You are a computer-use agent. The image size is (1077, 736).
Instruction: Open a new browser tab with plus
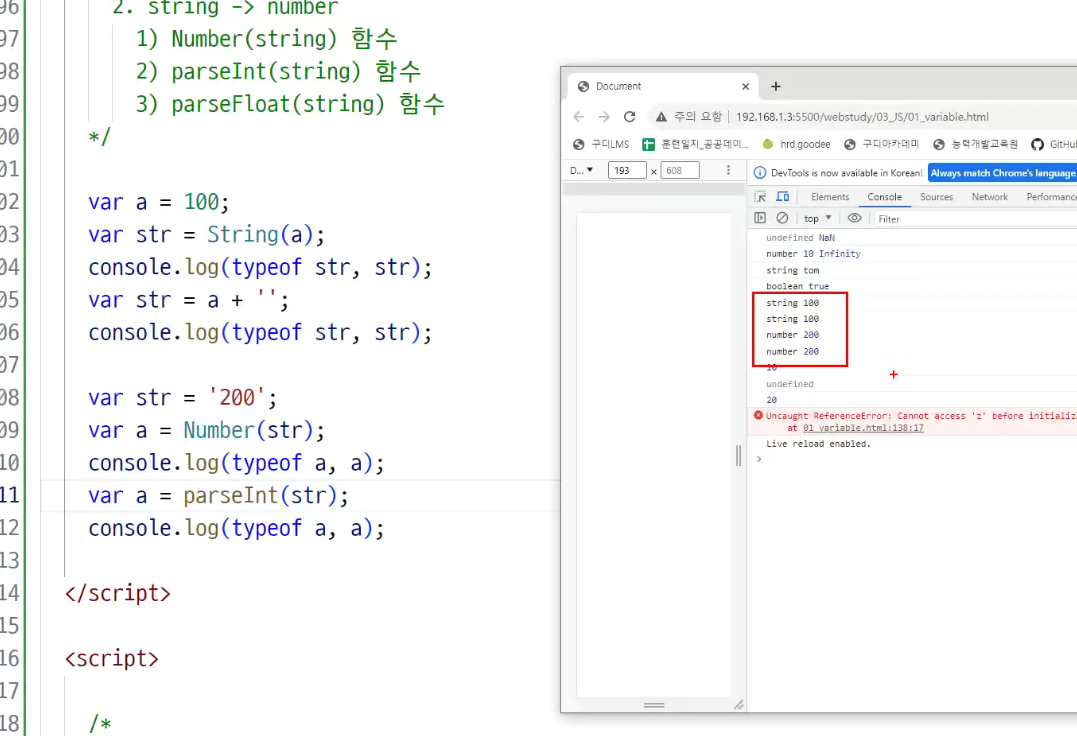point(775,87)
